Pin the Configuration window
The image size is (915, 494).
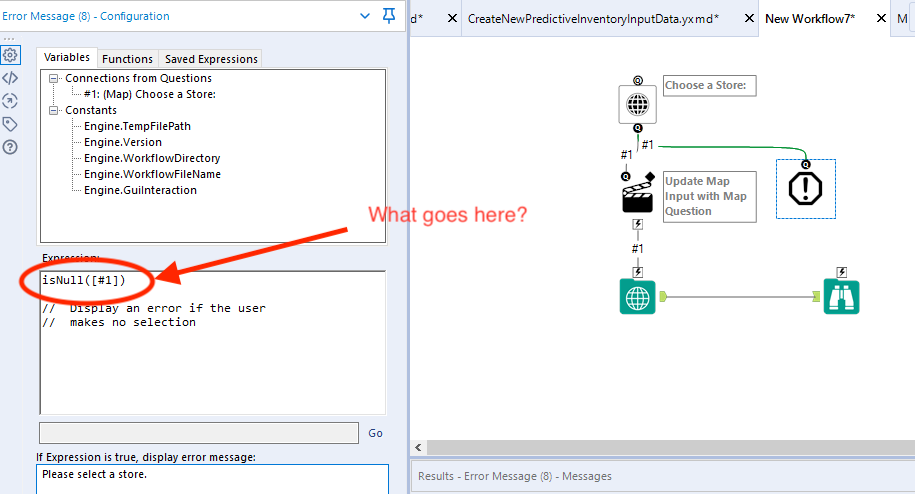tap(389, 16)
